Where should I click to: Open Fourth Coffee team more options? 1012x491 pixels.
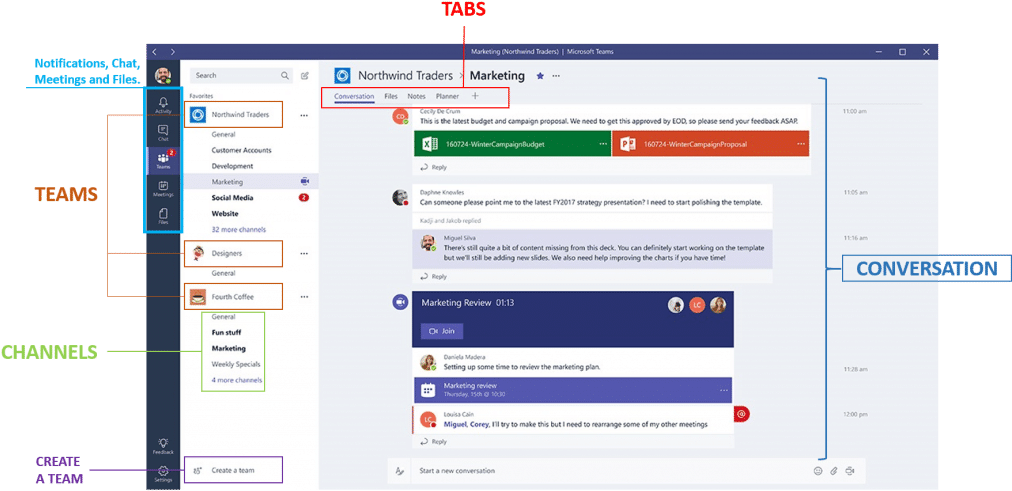(304, 297)
